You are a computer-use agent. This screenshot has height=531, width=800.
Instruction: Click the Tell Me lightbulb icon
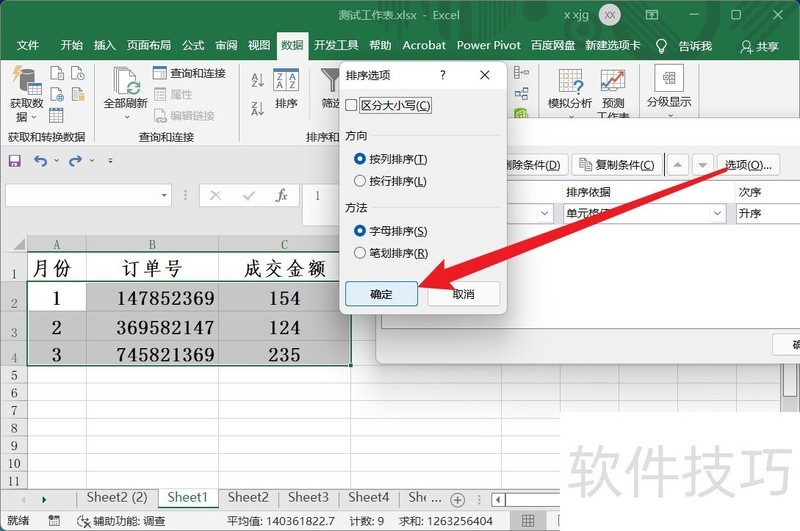[x=661, y=46]
